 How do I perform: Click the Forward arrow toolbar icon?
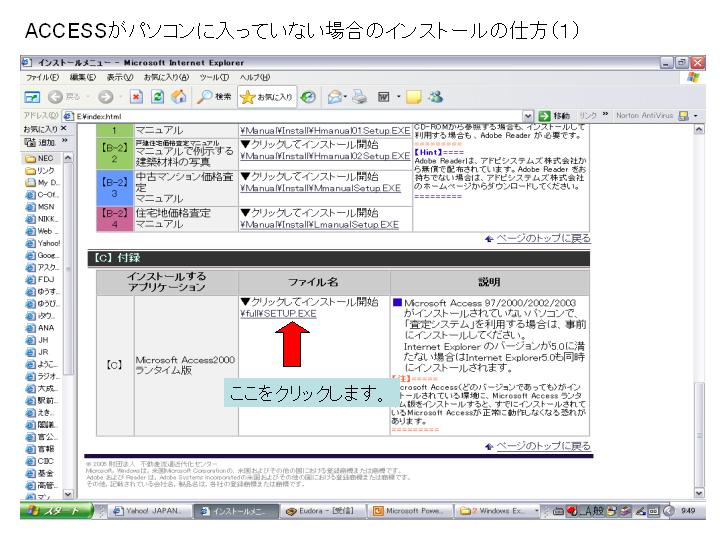[x=106, y=97]
